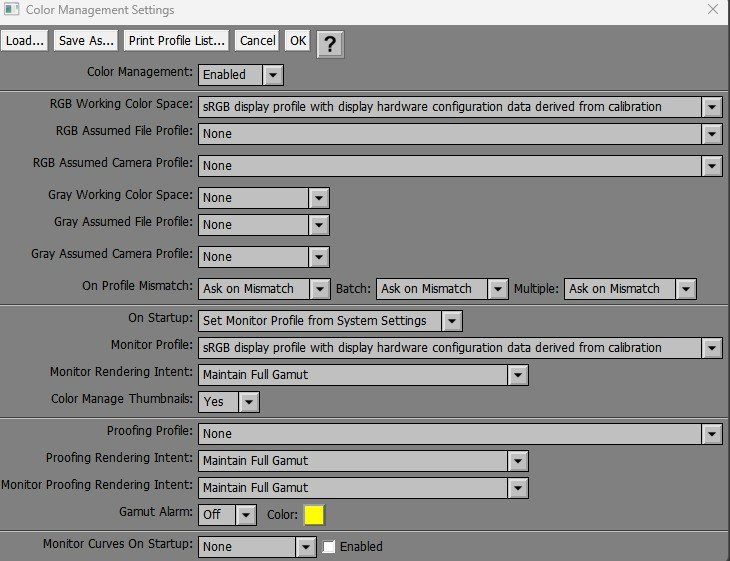Click the Save As... button
Screen dimensions: 730x561
pyautogui.click(x=86, y=41)
